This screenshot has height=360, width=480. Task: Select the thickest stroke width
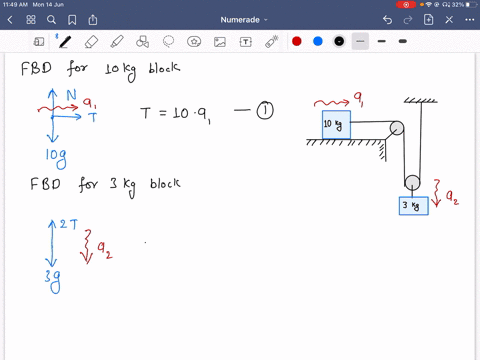coord(403,41)
